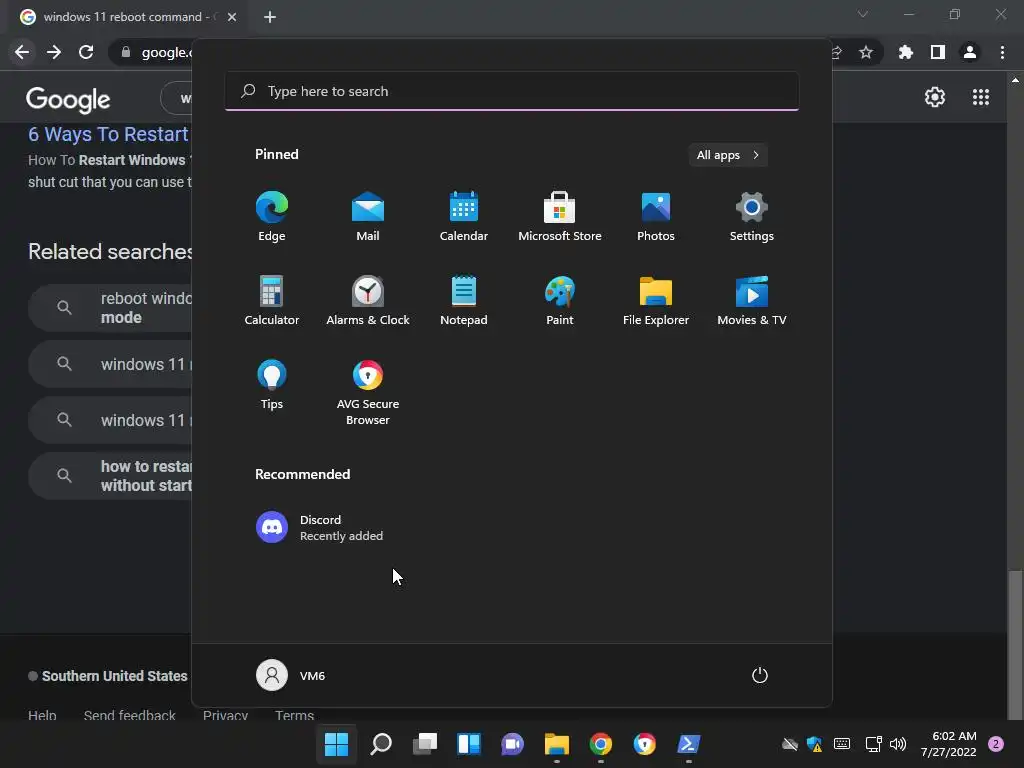
Task: Click the OneDrive cloud tray icon
Action: (x=790, y=744)
